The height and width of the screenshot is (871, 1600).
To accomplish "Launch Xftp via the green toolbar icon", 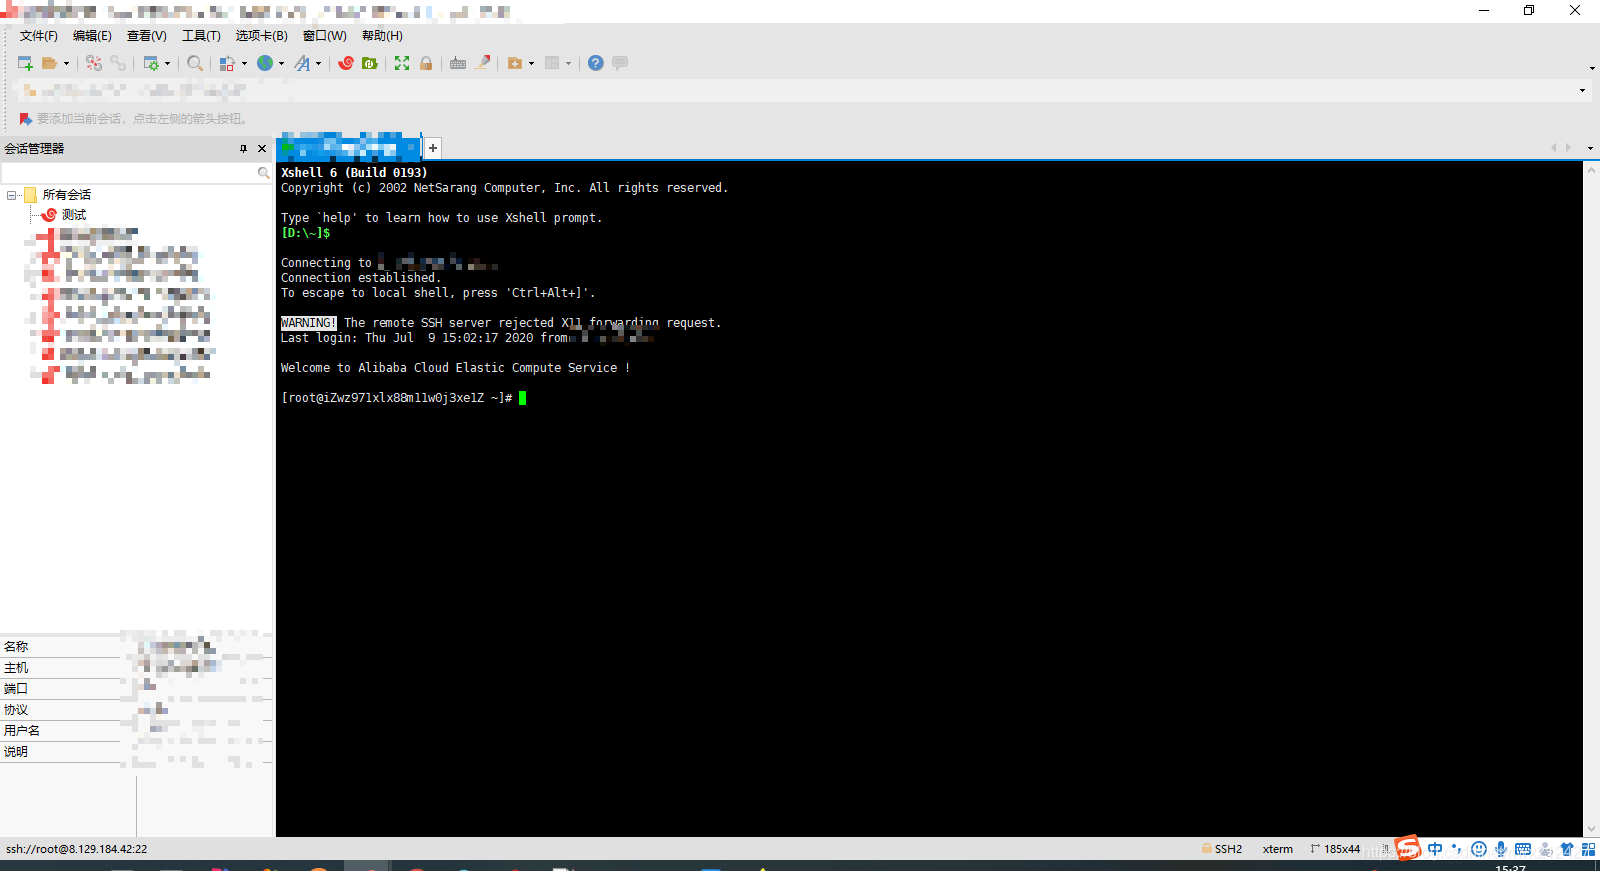I will [370, 63].
